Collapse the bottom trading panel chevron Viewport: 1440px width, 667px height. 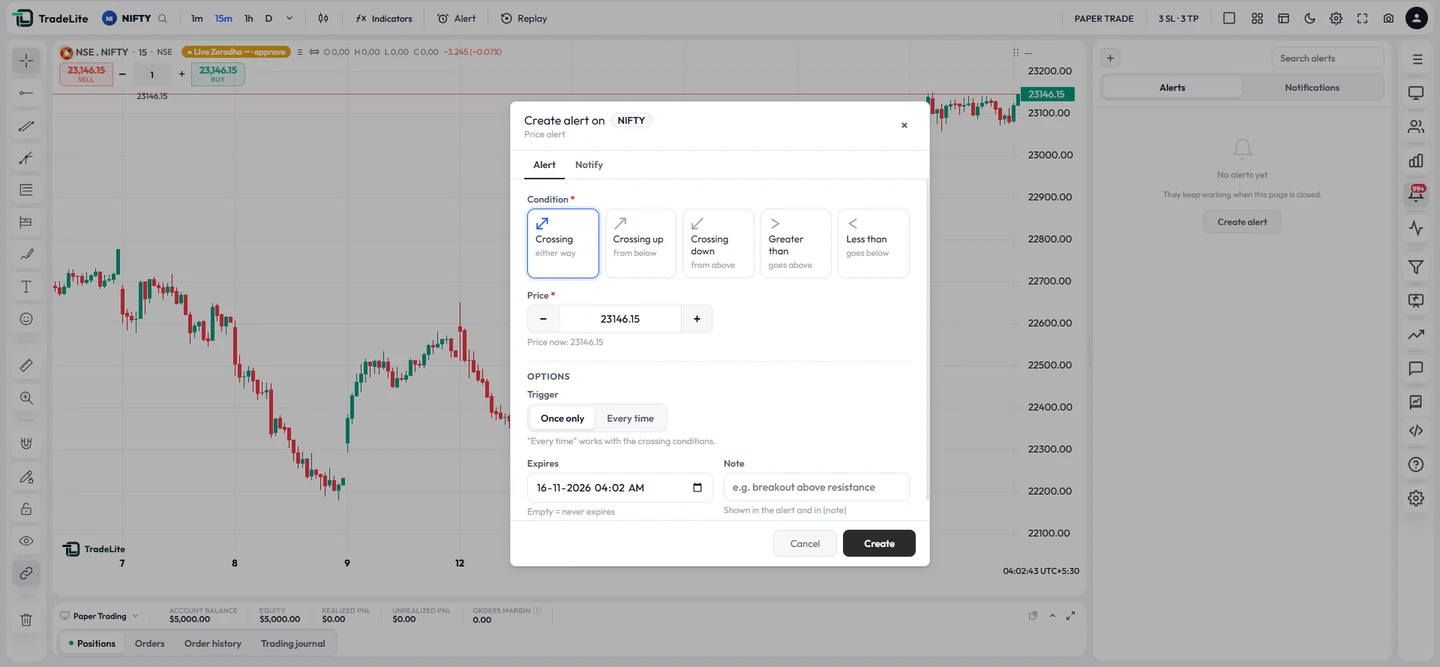coord(1052,616)
